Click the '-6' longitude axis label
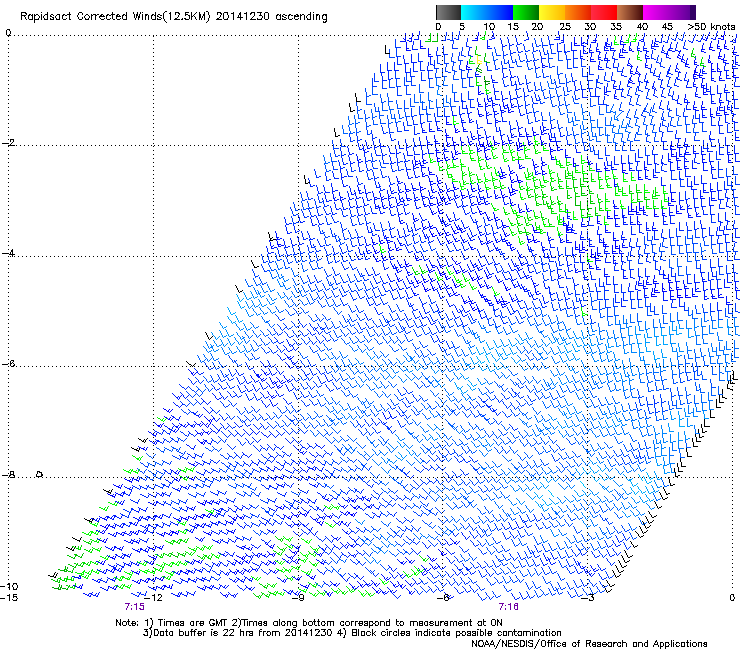The height and width of the screenshot is (650, 740). pos(443,598)
